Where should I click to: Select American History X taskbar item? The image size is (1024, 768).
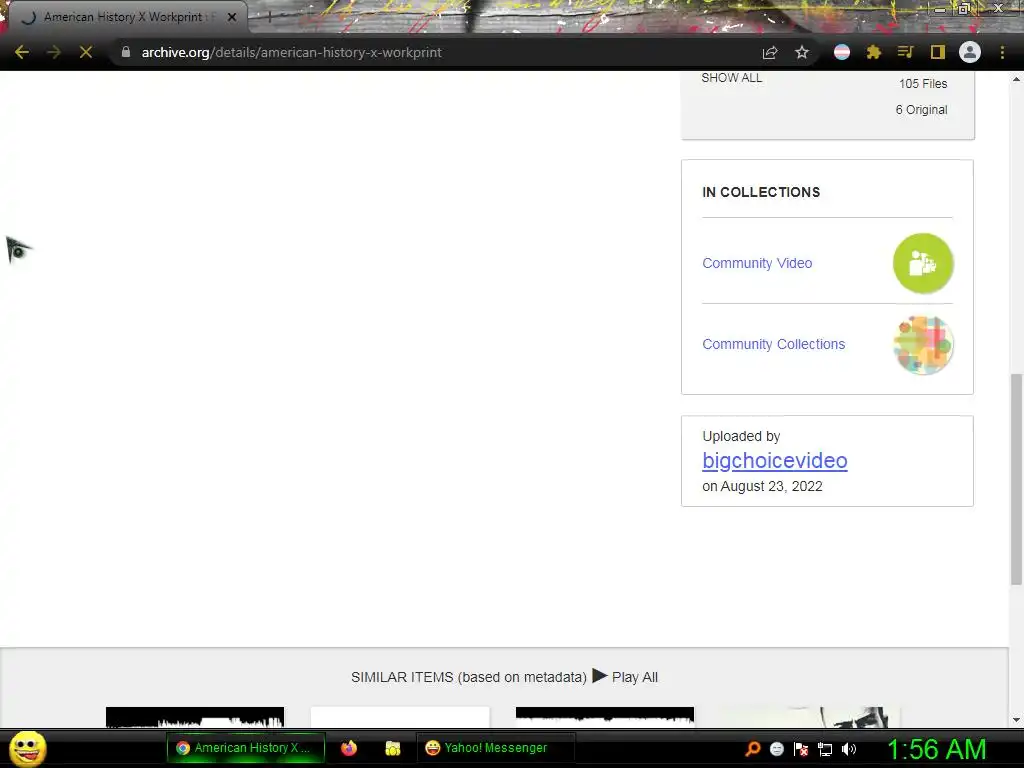pos(246,748)
